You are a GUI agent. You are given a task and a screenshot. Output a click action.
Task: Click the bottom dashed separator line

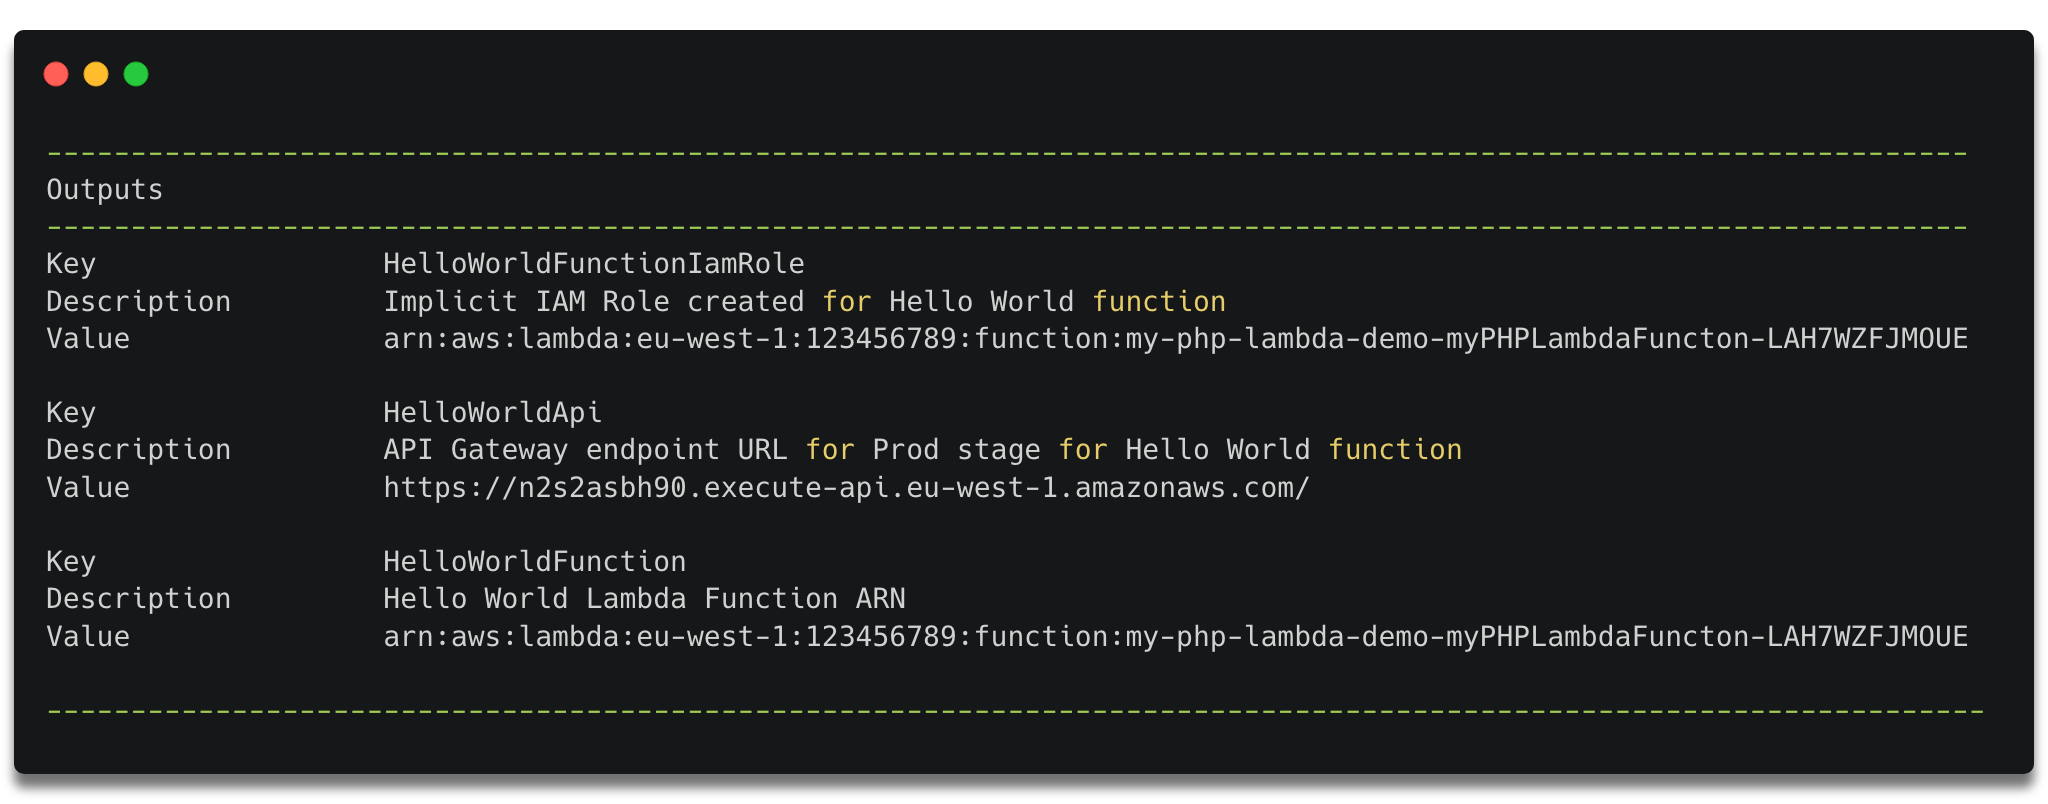point(1016,711)
